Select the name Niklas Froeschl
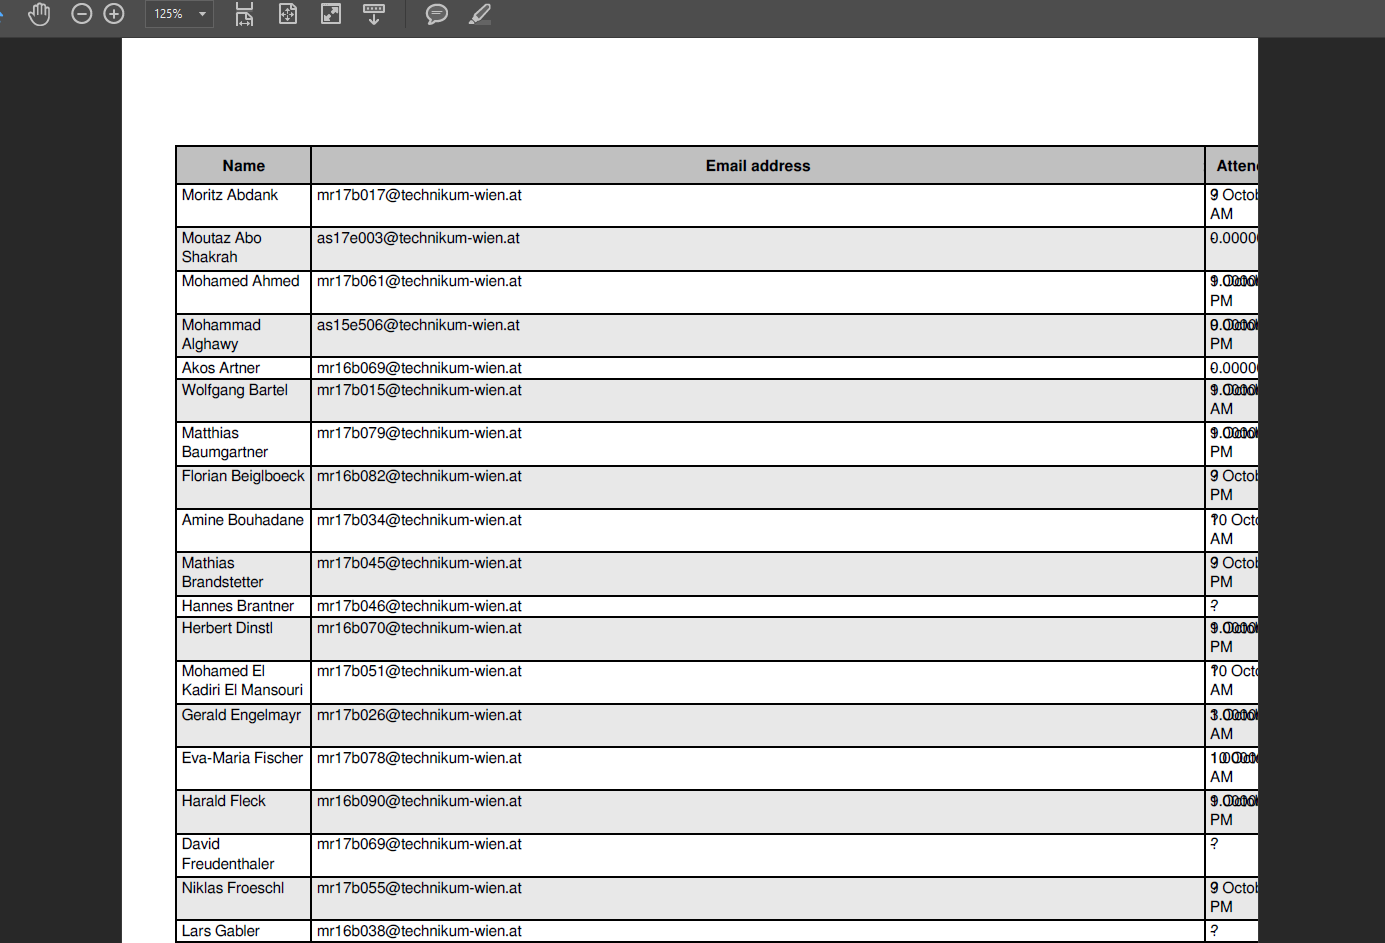1385x943 pixels. pyautogui.click(x=233, y=888)
